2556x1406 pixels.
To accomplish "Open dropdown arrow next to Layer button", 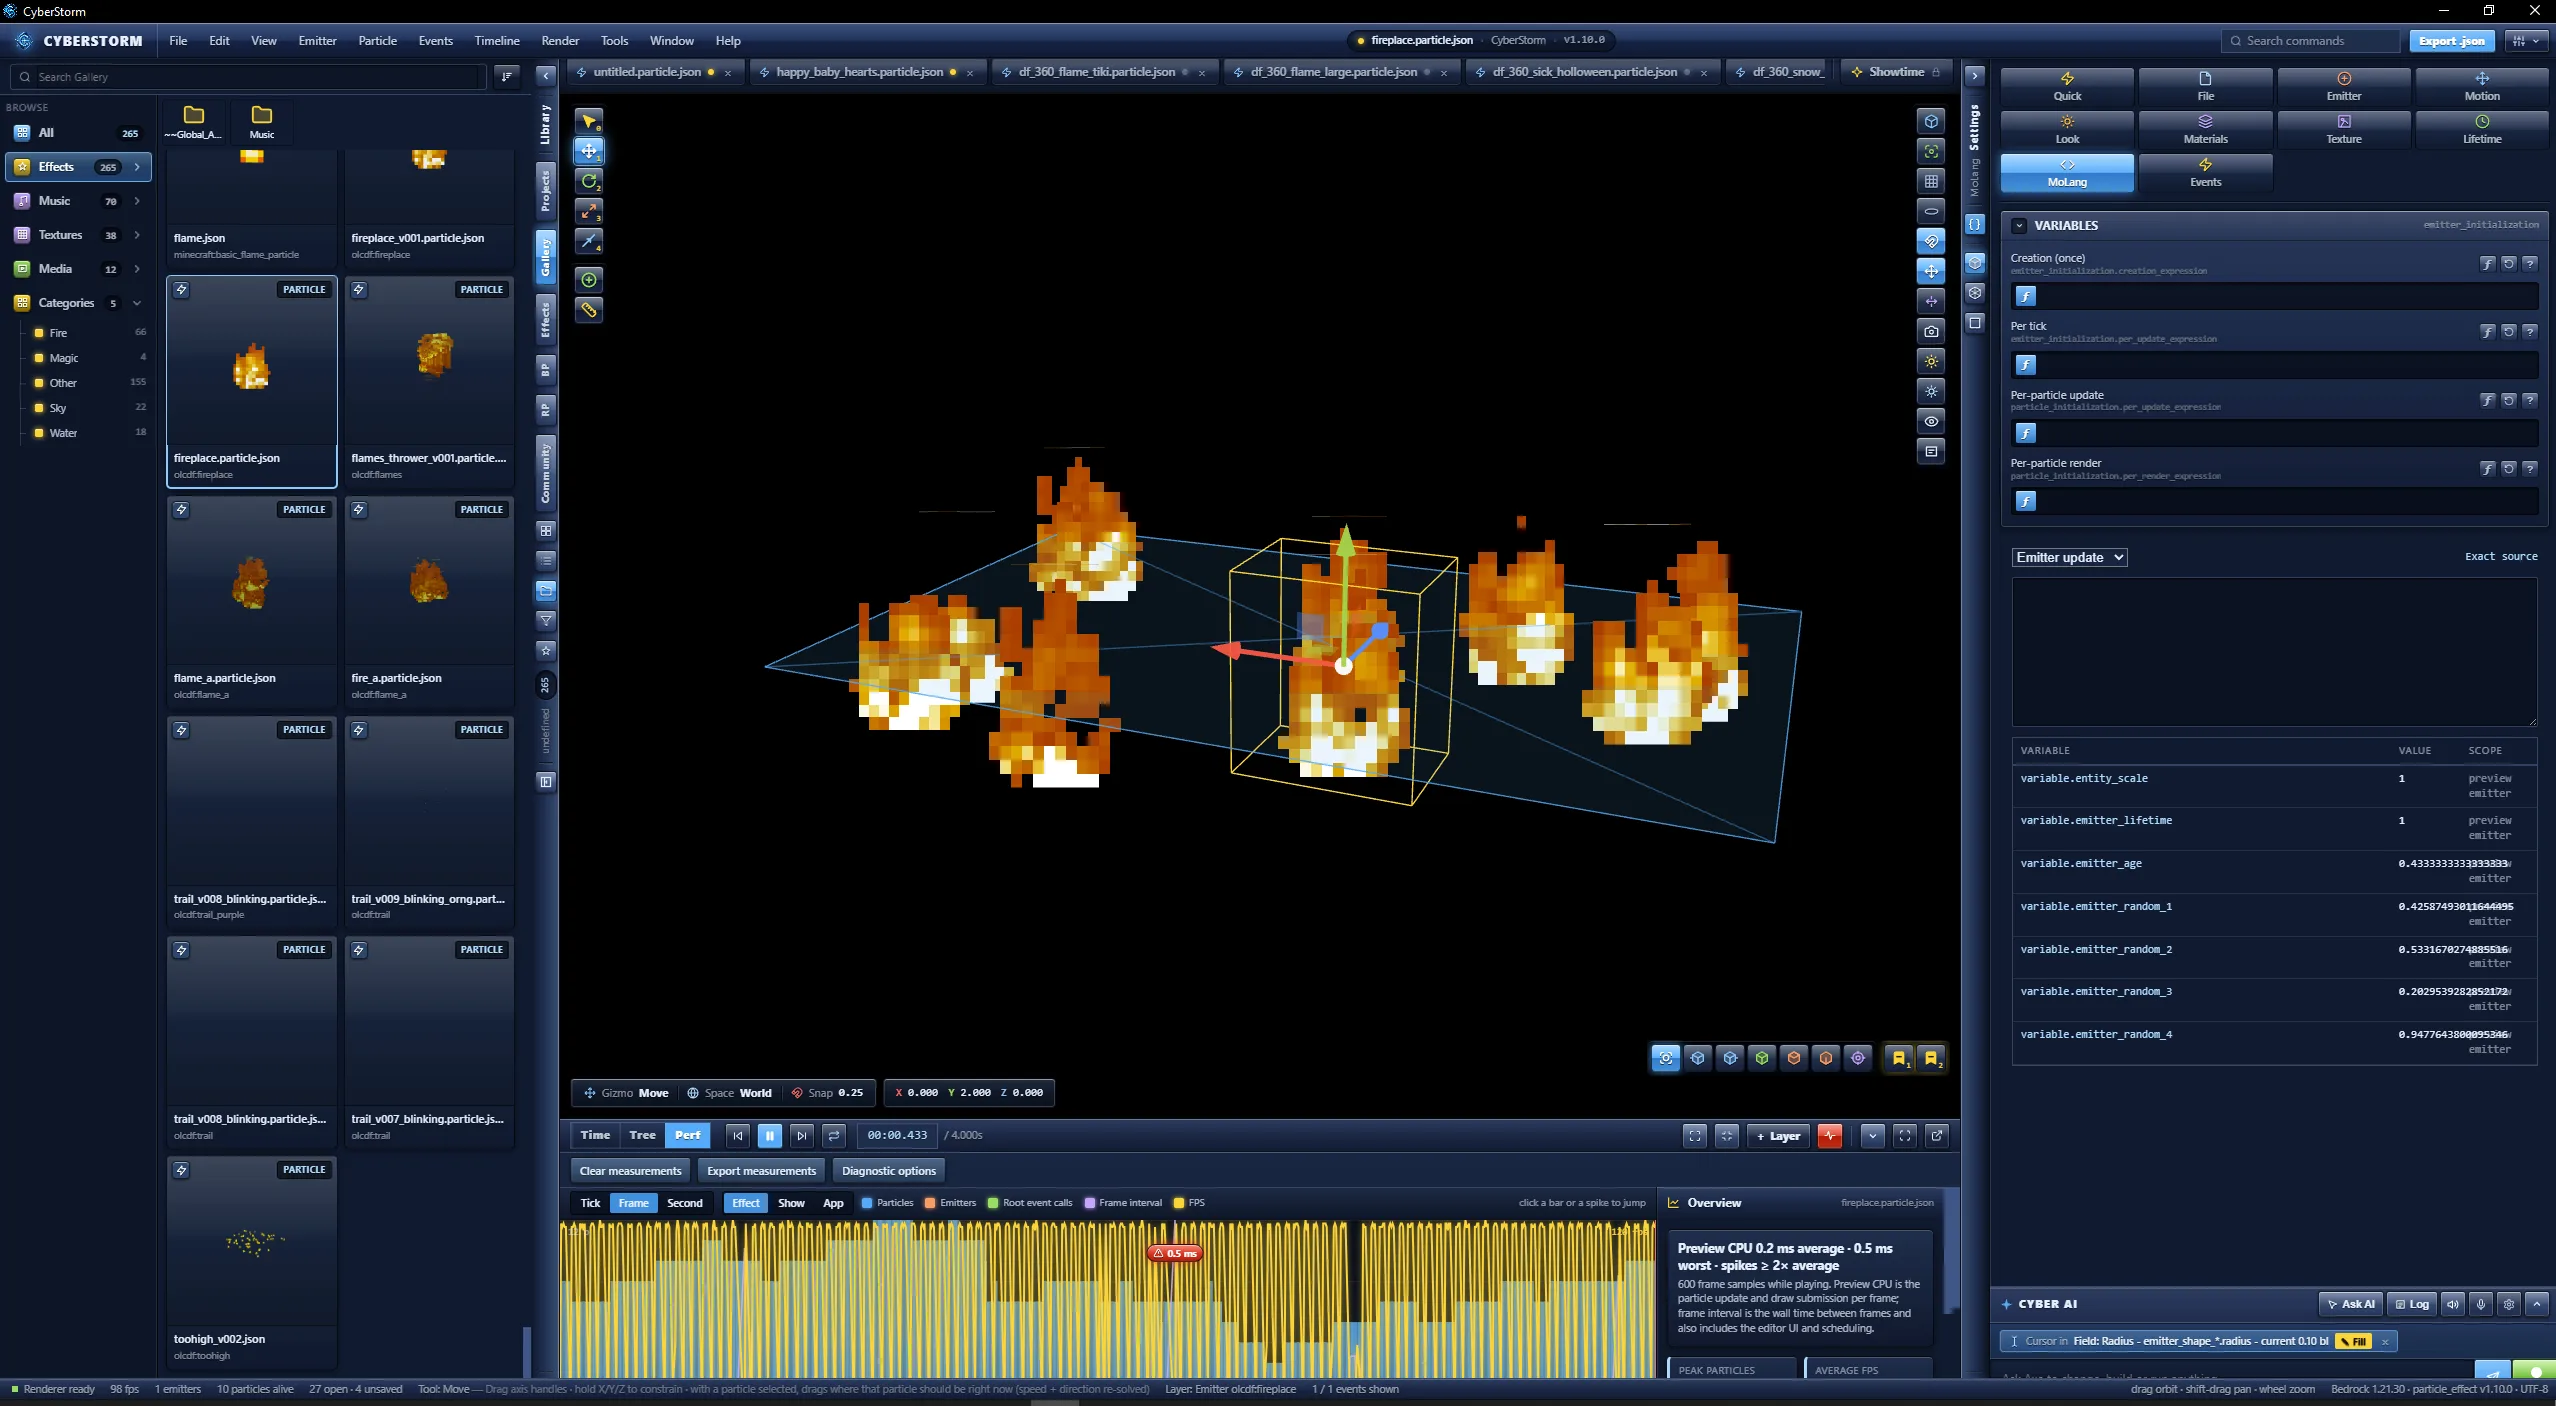I will pos(1873,1135).
